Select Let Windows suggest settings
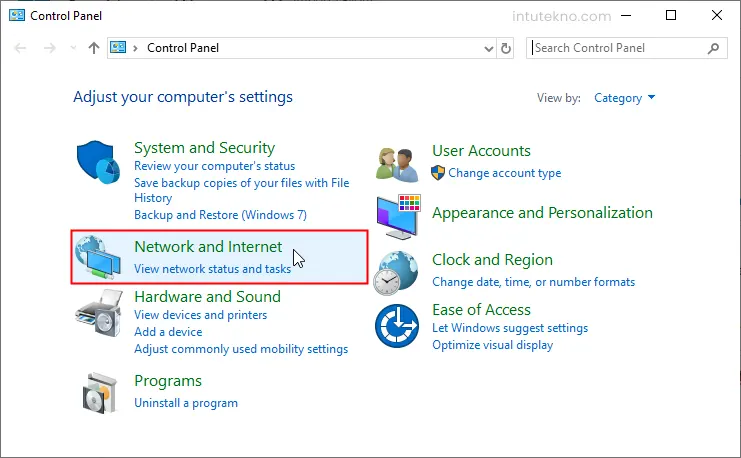The image size is (741, 458). pyautogui.click(x=510, y=328)
